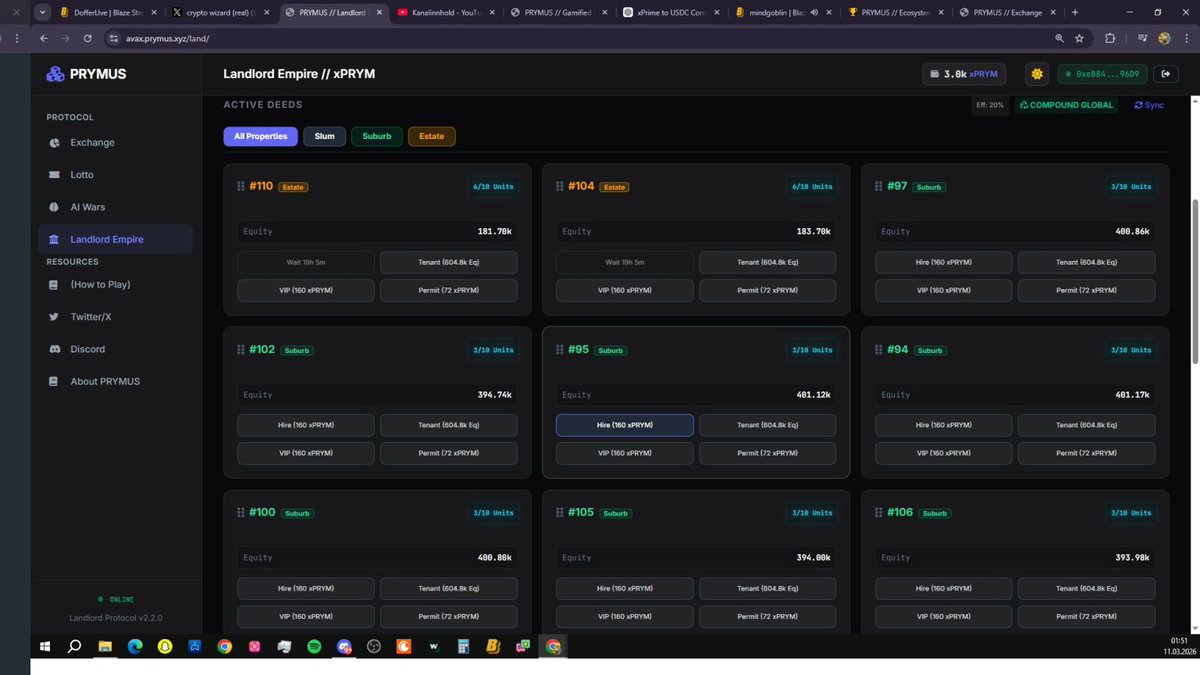Click VIP (160 xPRYM) on deed #106
The width and height of the screenshot is (1200, 675).
click(943, 616)
